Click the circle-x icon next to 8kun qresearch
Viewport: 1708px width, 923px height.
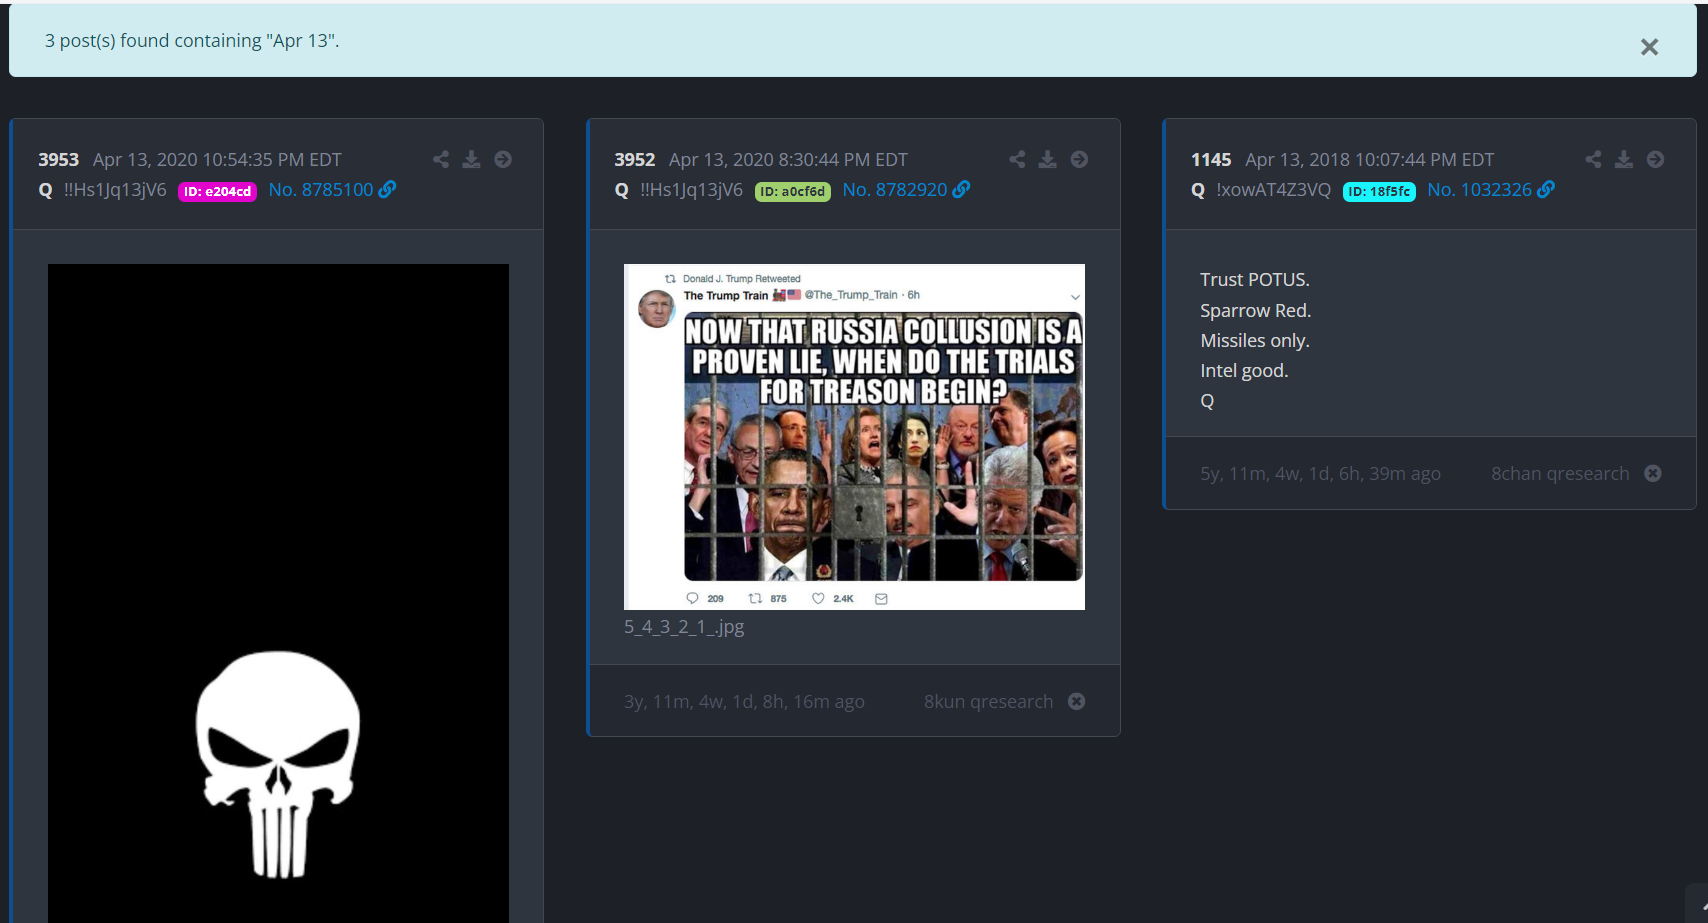1076,701
